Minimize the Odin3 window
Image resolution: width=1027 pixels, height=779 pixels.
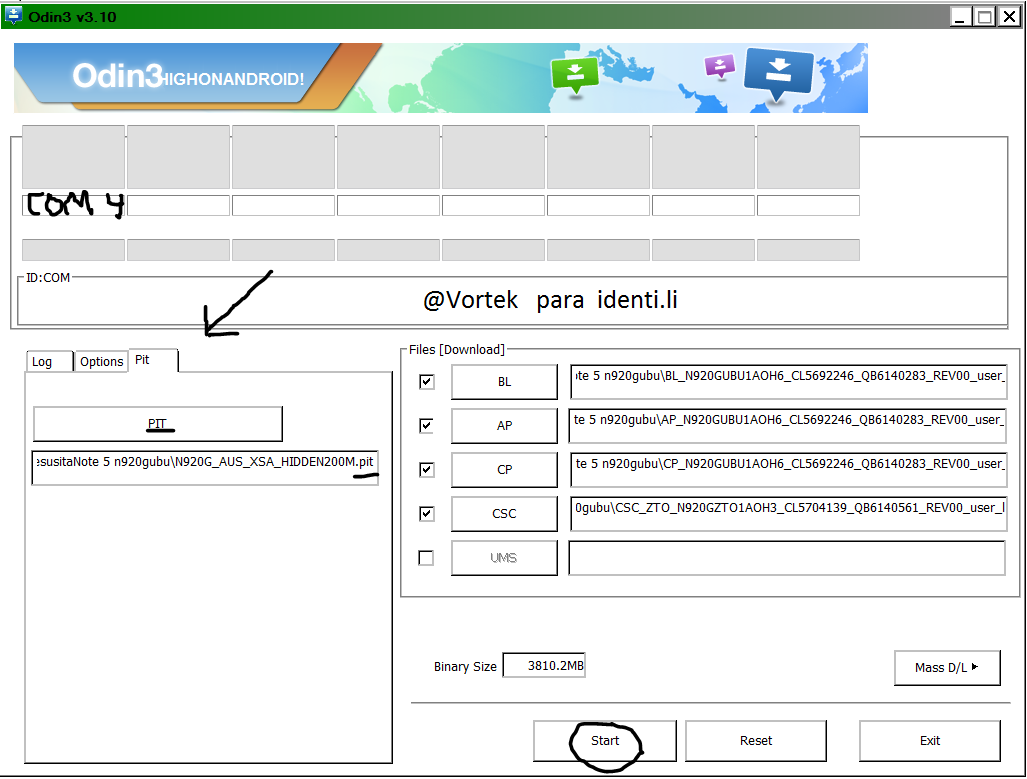pos(961,17)
